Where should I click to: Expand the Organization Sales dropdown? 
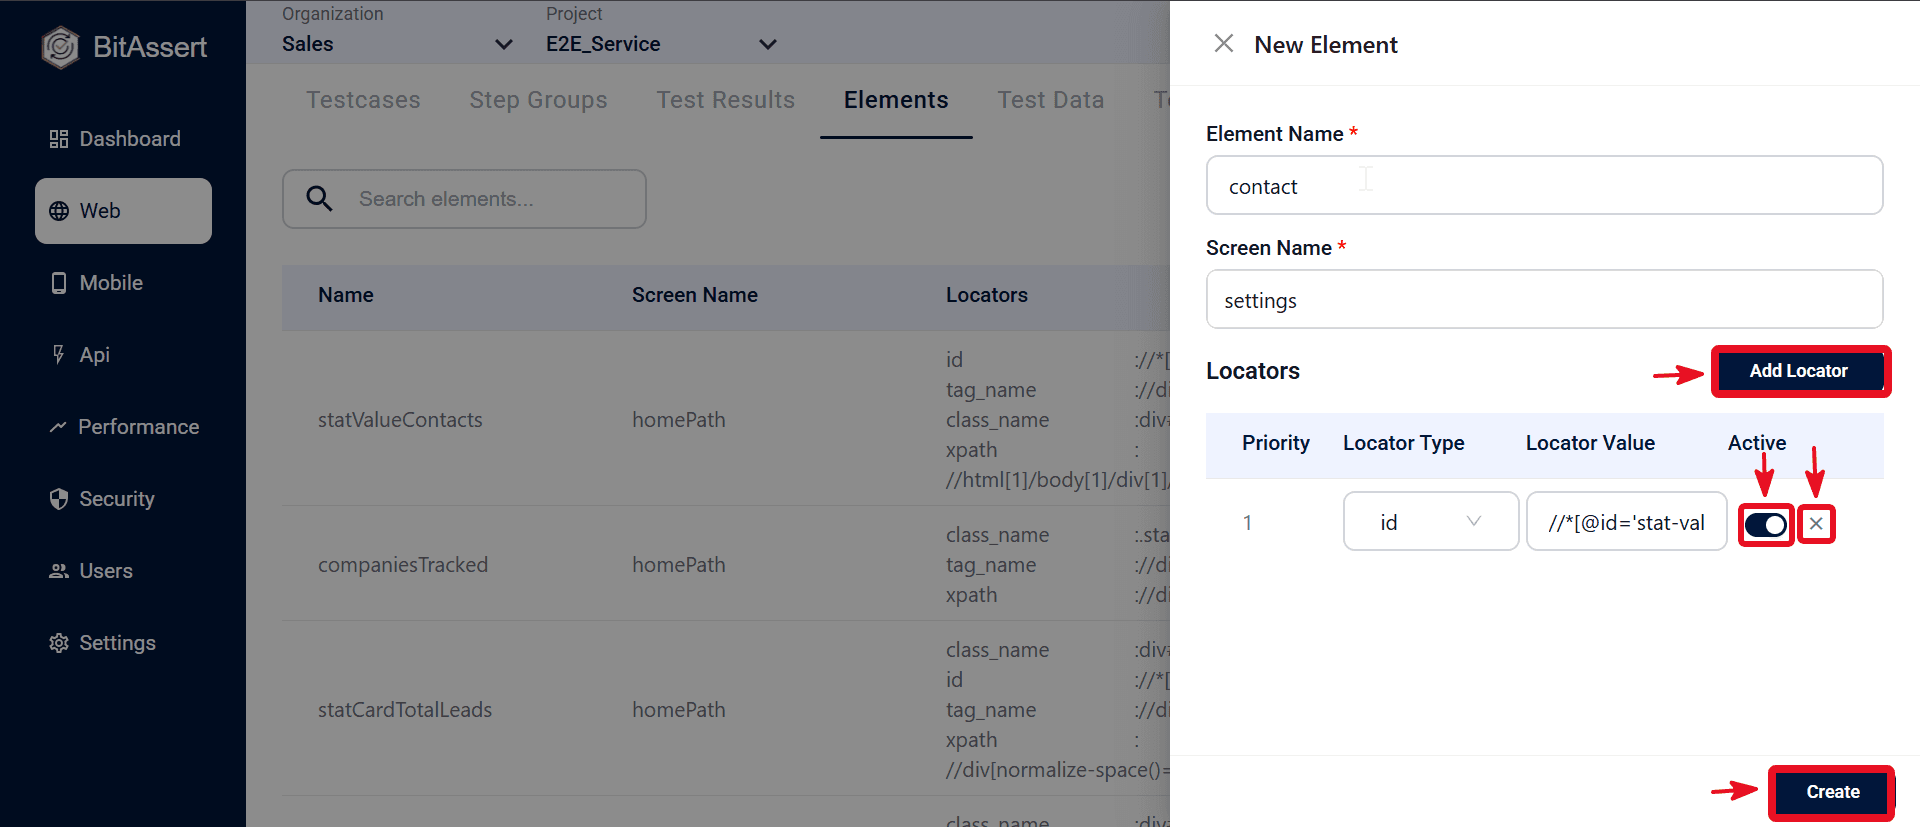tap(397, 44)
